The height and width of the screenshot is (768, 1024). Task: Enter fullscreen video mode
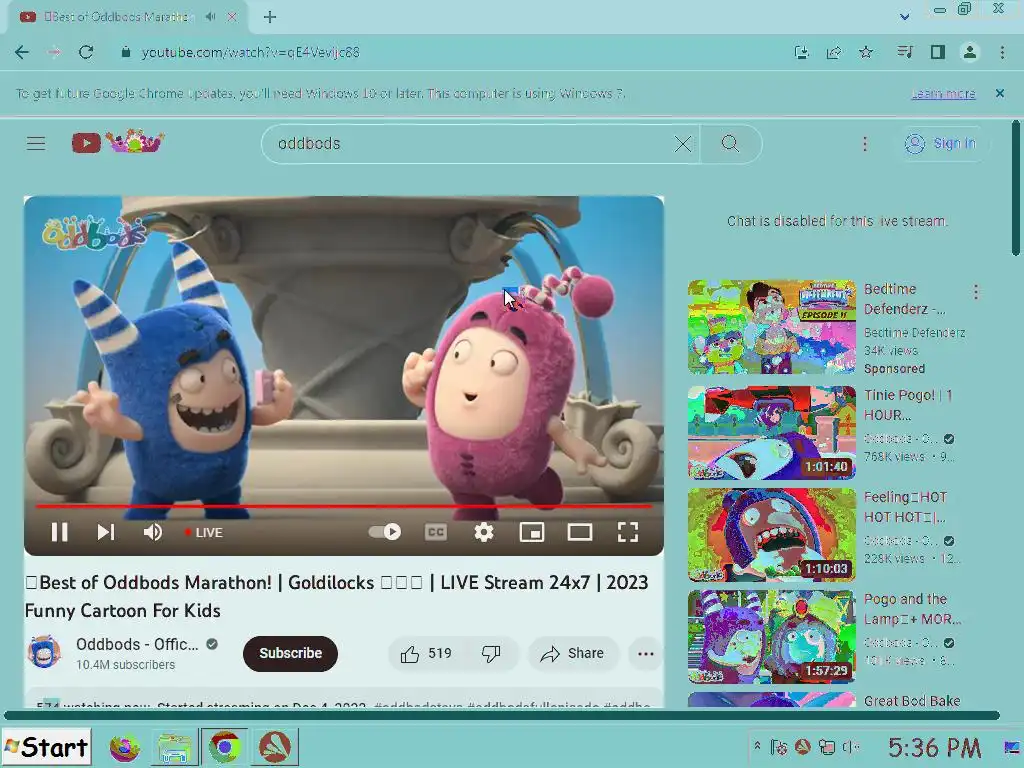(x=628, y=532)
